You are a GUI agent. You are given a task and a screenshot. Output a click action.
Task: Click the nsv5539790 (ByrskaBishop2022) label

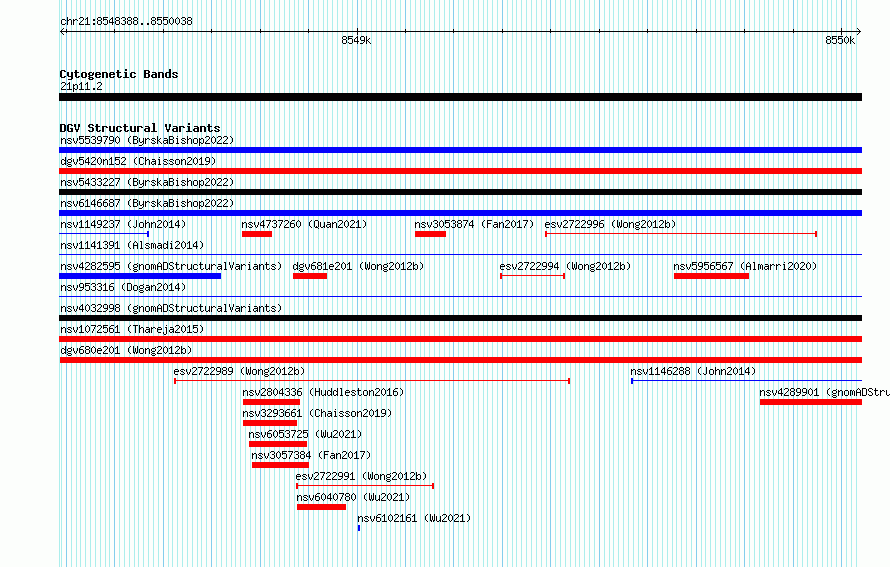[x=147, y=140]
